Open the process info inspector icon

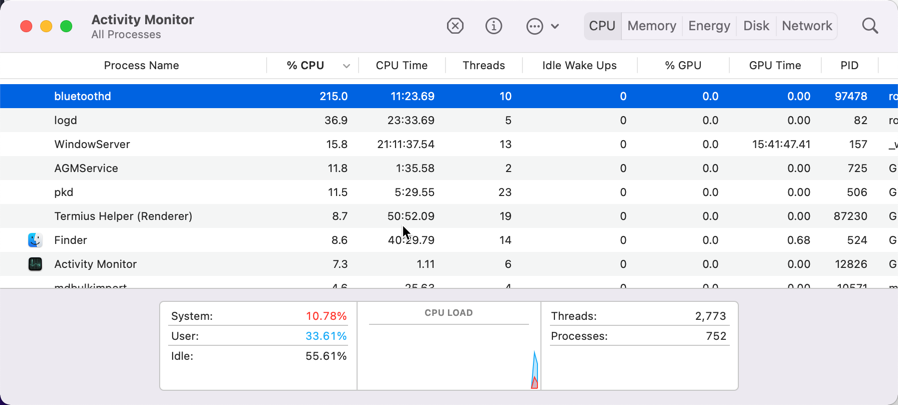point(494,26)
